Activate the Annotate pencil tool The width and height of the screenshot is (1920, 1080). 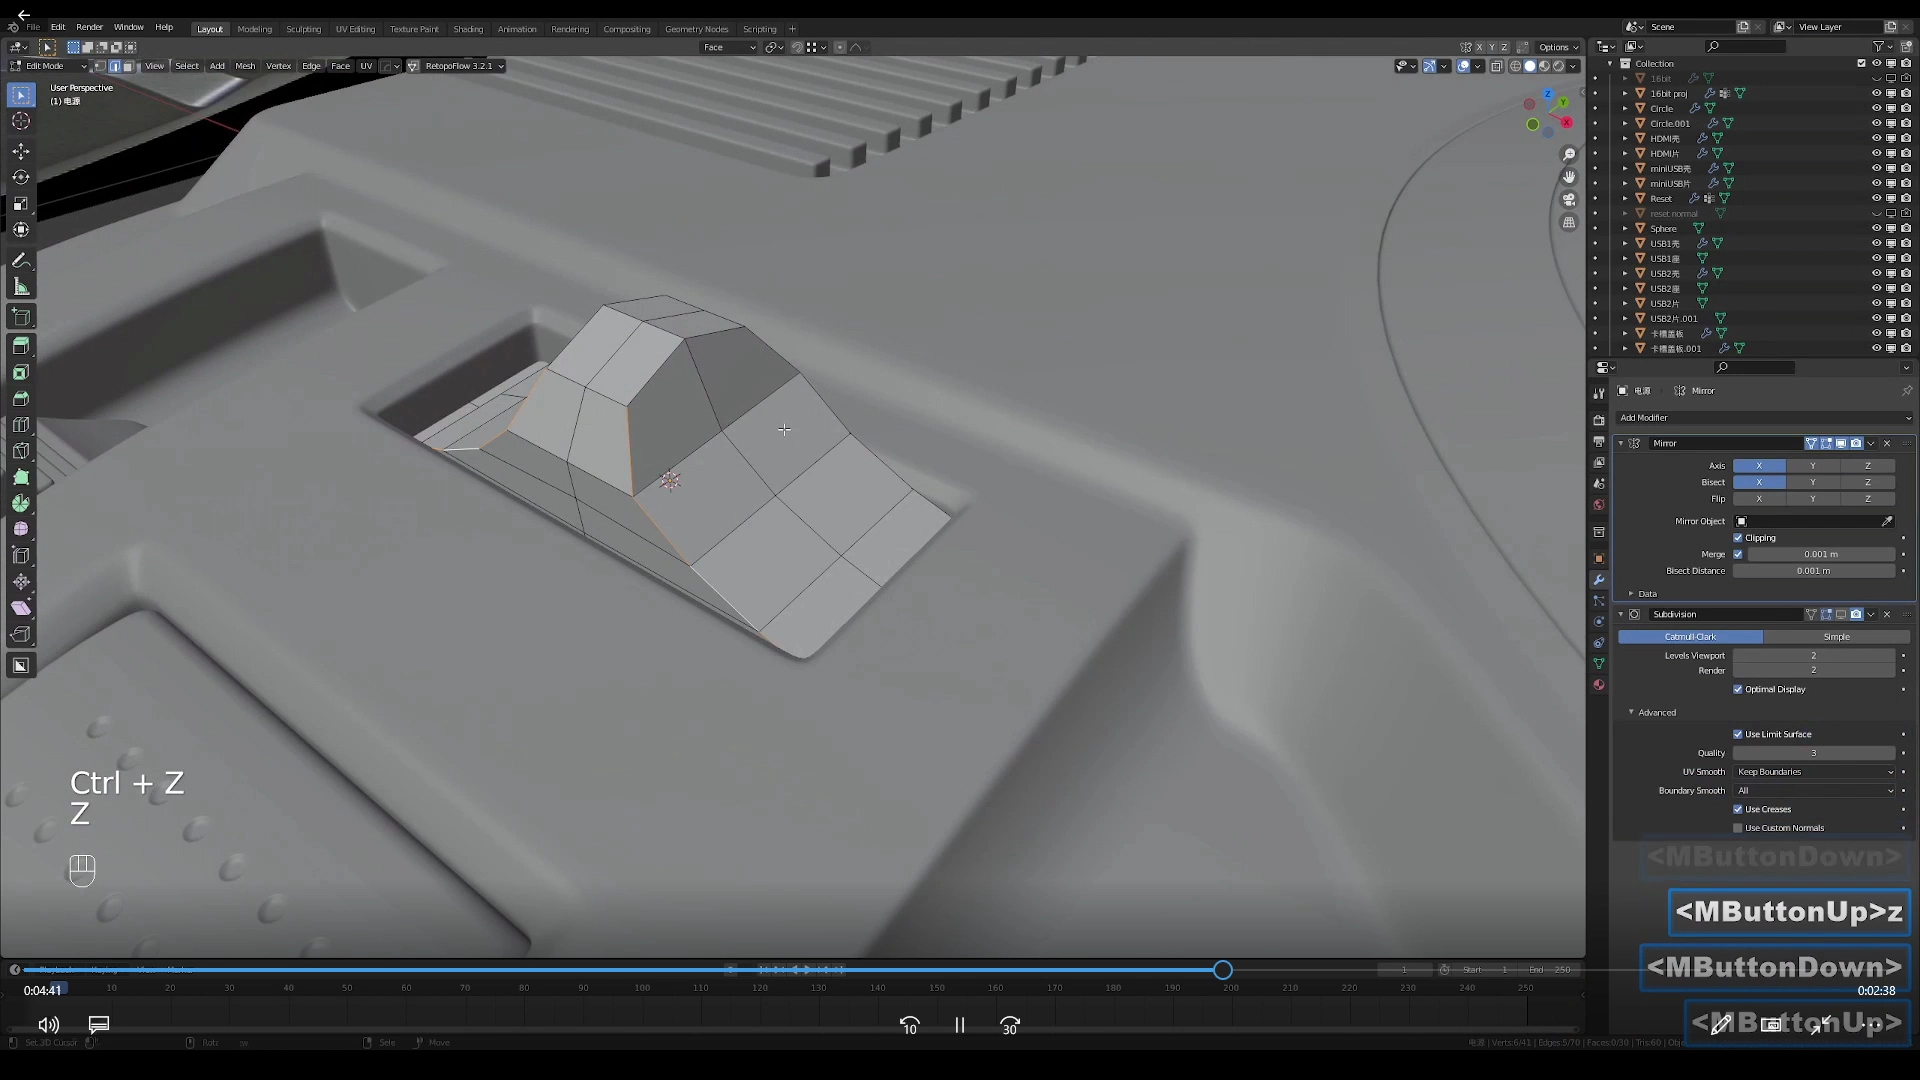[21, 260]
